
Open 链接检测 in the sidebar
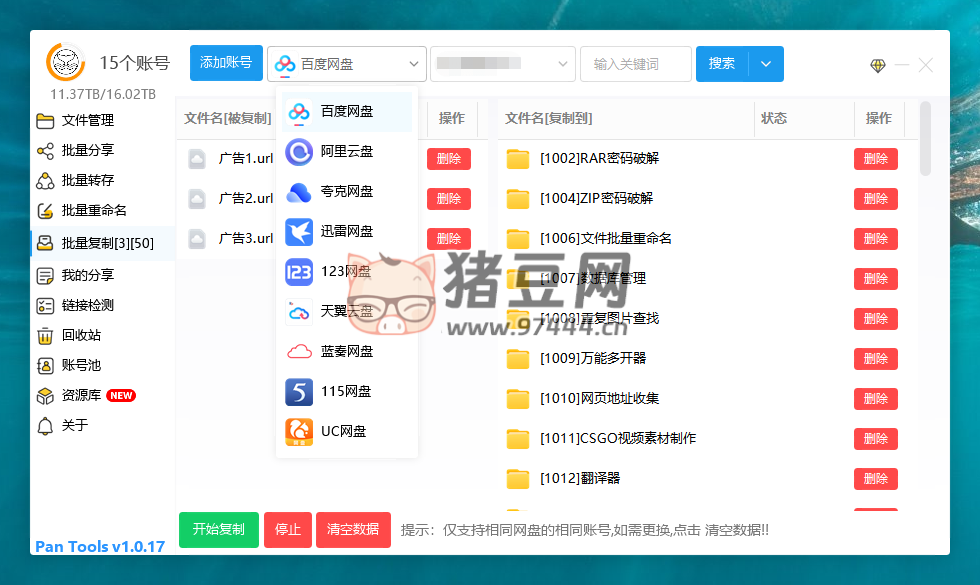pyautogui.click(x=88, y=306)
